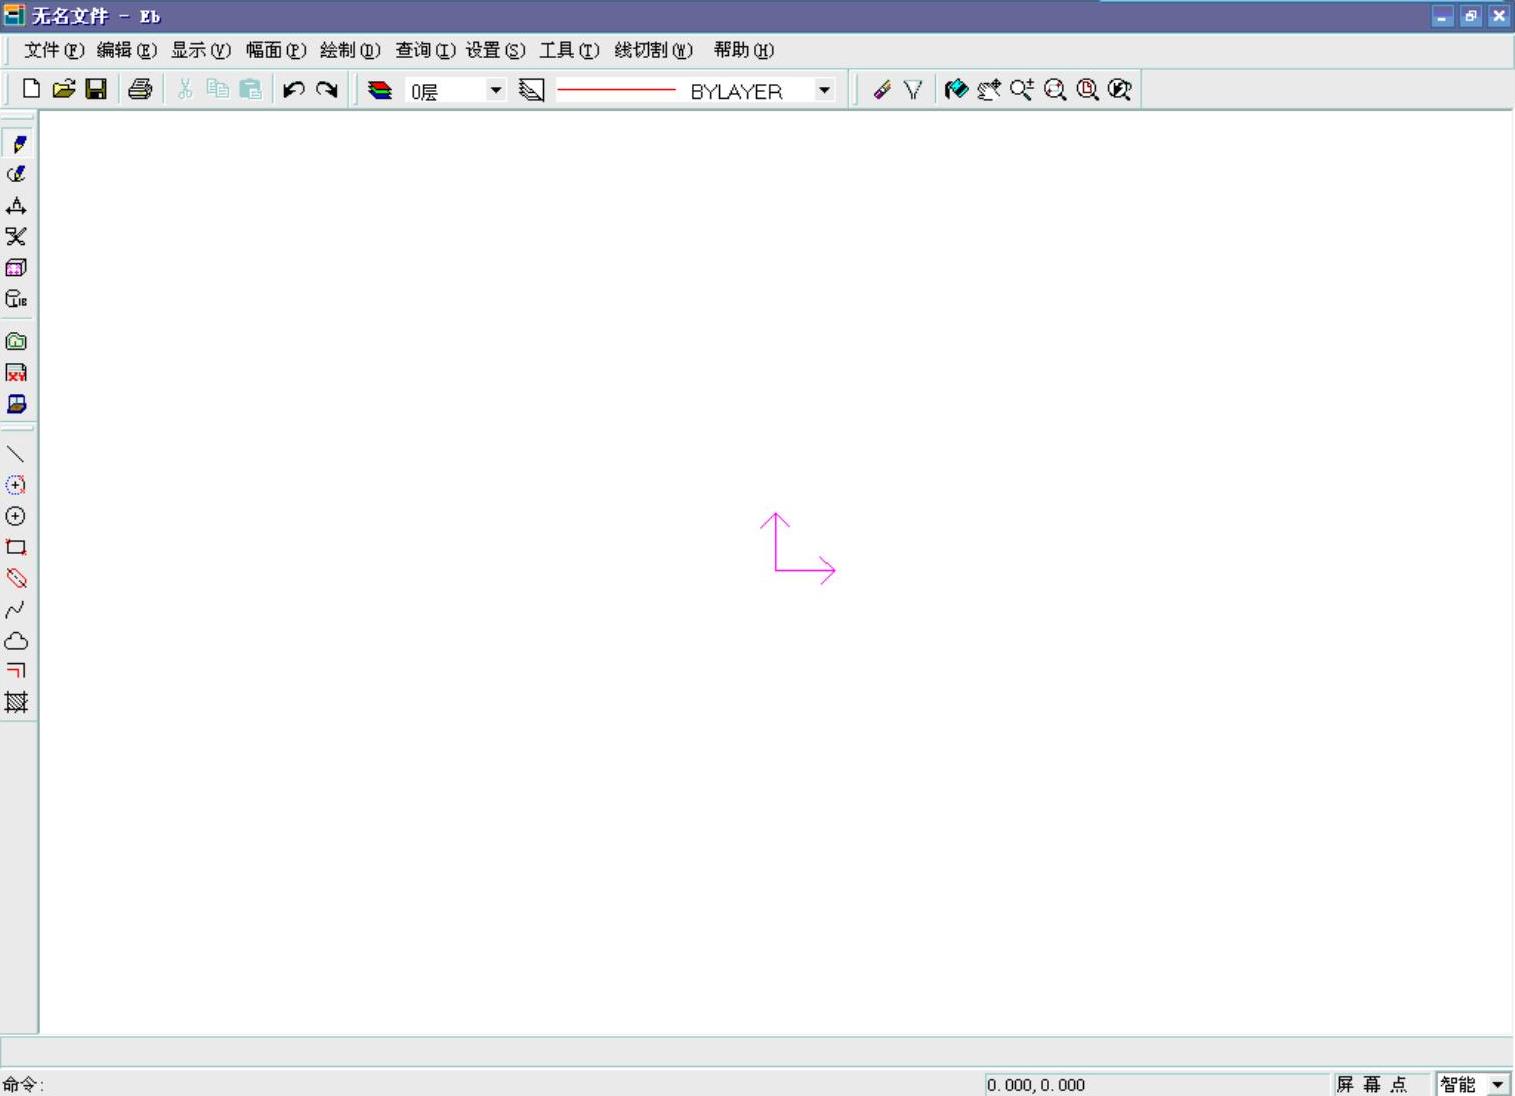This screenshot has width=1515, height=1096.
Task: Click the green folder icon in left toolbar
Action: pyautogui.click(x=16, y=342)
